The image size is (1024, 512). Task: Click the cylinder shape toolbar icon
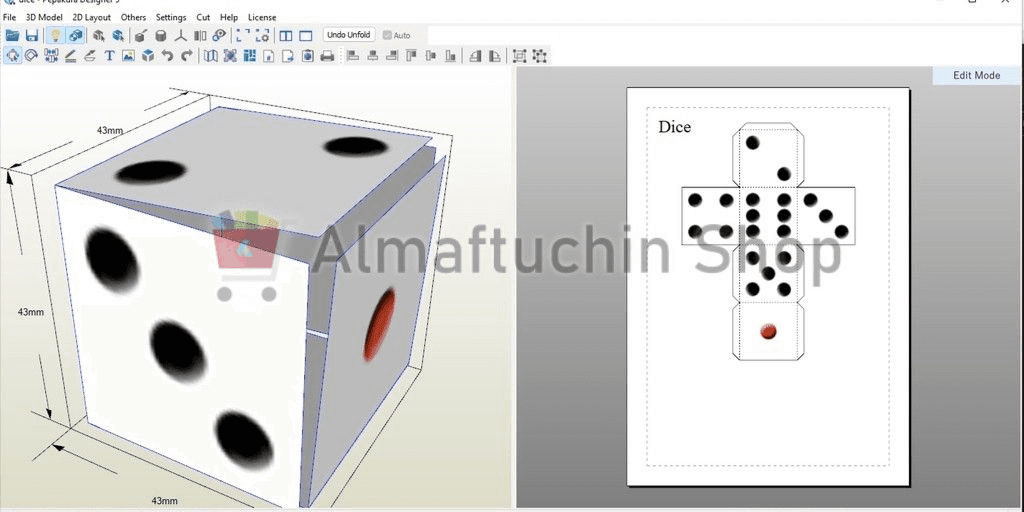click(x=161, y=35)
